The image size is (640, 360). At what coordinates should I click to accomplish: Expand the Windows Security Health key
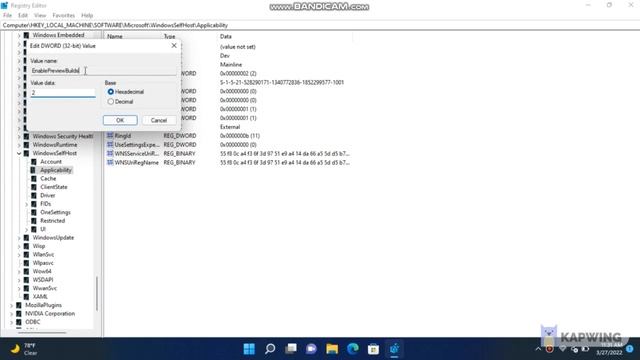[x=19, y=136]
